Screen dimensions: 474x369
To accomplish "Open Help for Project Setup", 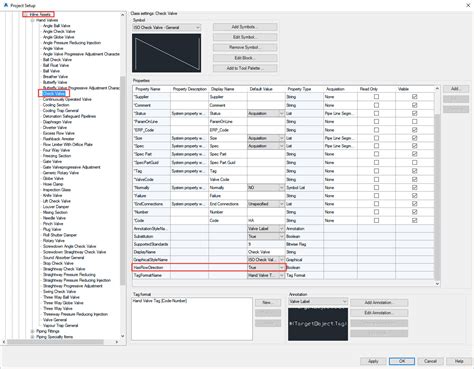I will pyautogui.click(x=459, y=361).
